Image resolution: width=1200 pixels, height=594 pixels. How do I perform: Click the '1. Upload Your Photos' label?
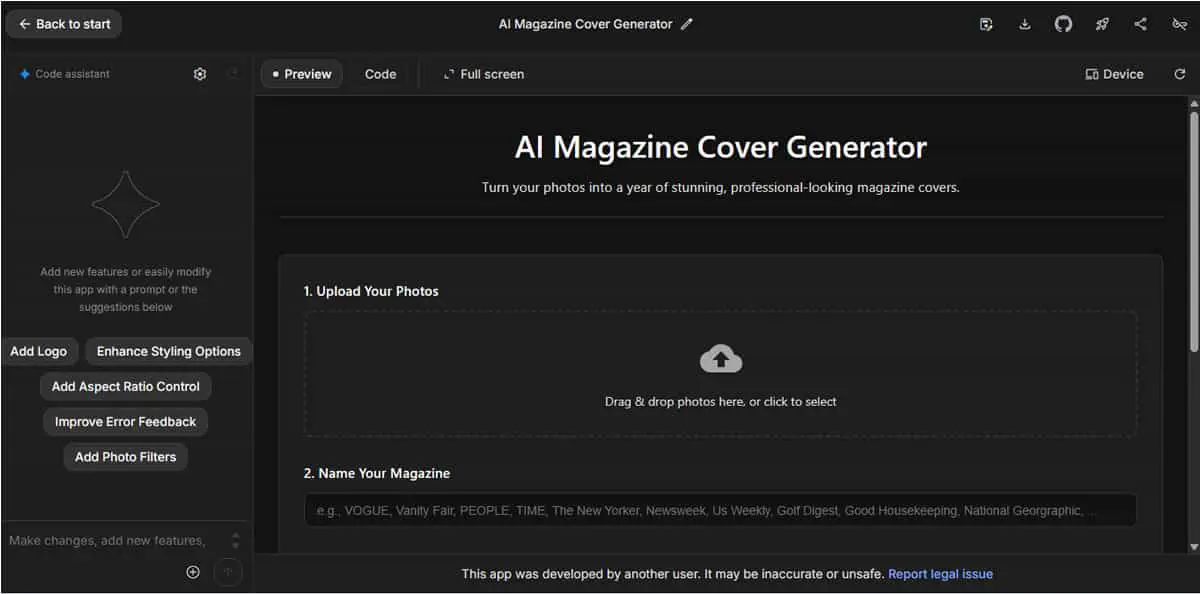click(x=371, y=291)
